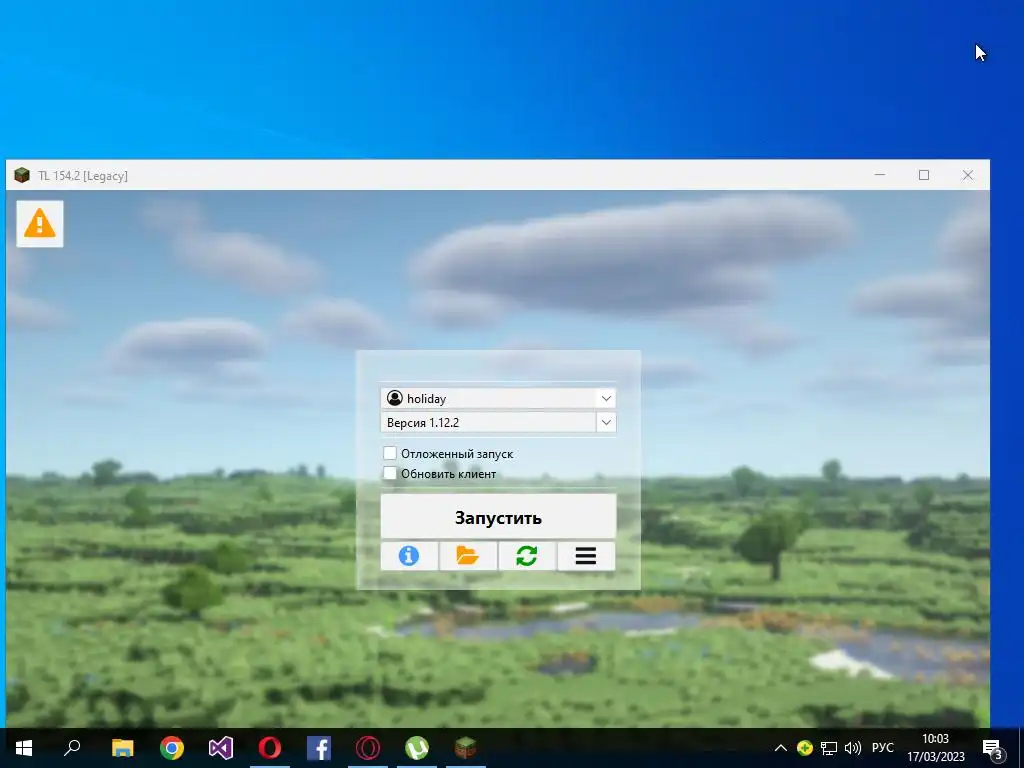Open the volume speaker tray icon
The height and width of the screenshot is (768, 1024).
click(x=852, y=748)
